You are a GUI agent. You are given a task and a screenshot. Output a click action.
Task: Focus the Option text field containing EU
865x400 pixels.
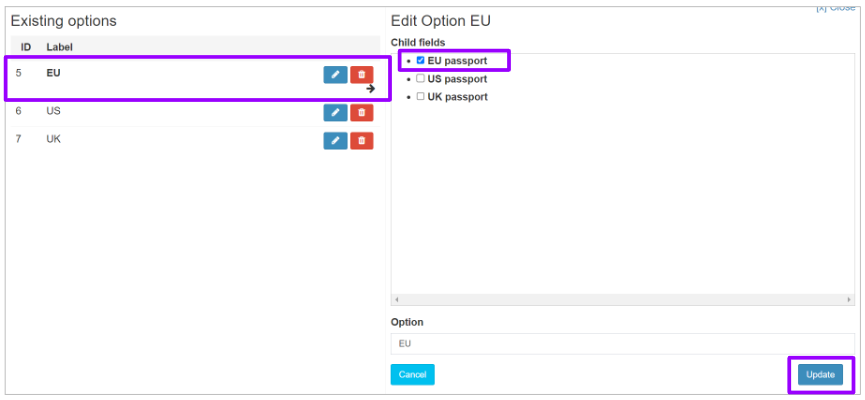[x=623, y=344]
